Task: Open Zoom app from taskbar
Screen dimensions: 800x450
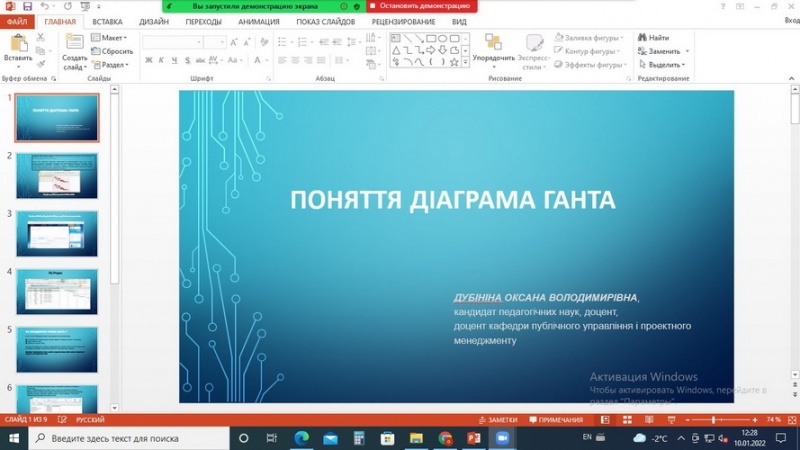Action: coord(502,438)
